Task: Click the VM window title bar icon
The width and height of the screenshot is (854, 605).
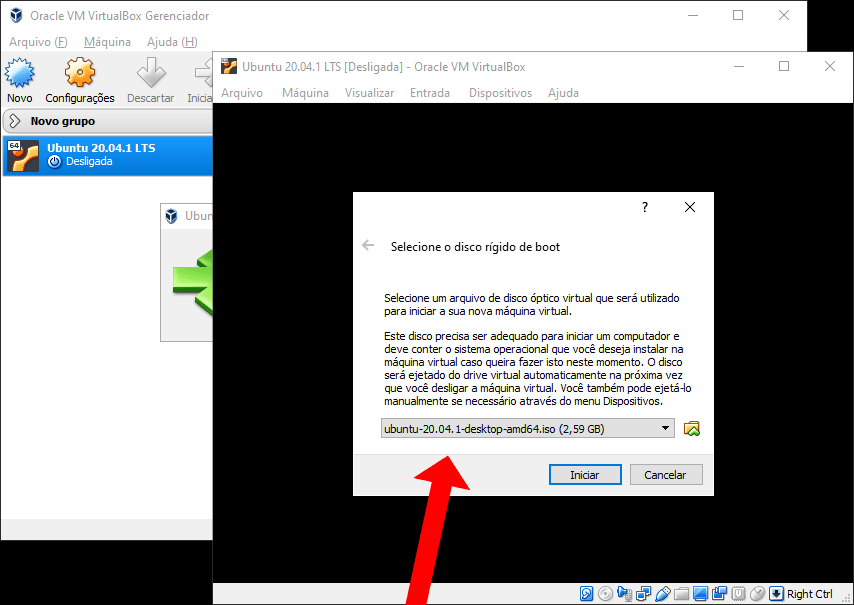Action: coord(229,66)
